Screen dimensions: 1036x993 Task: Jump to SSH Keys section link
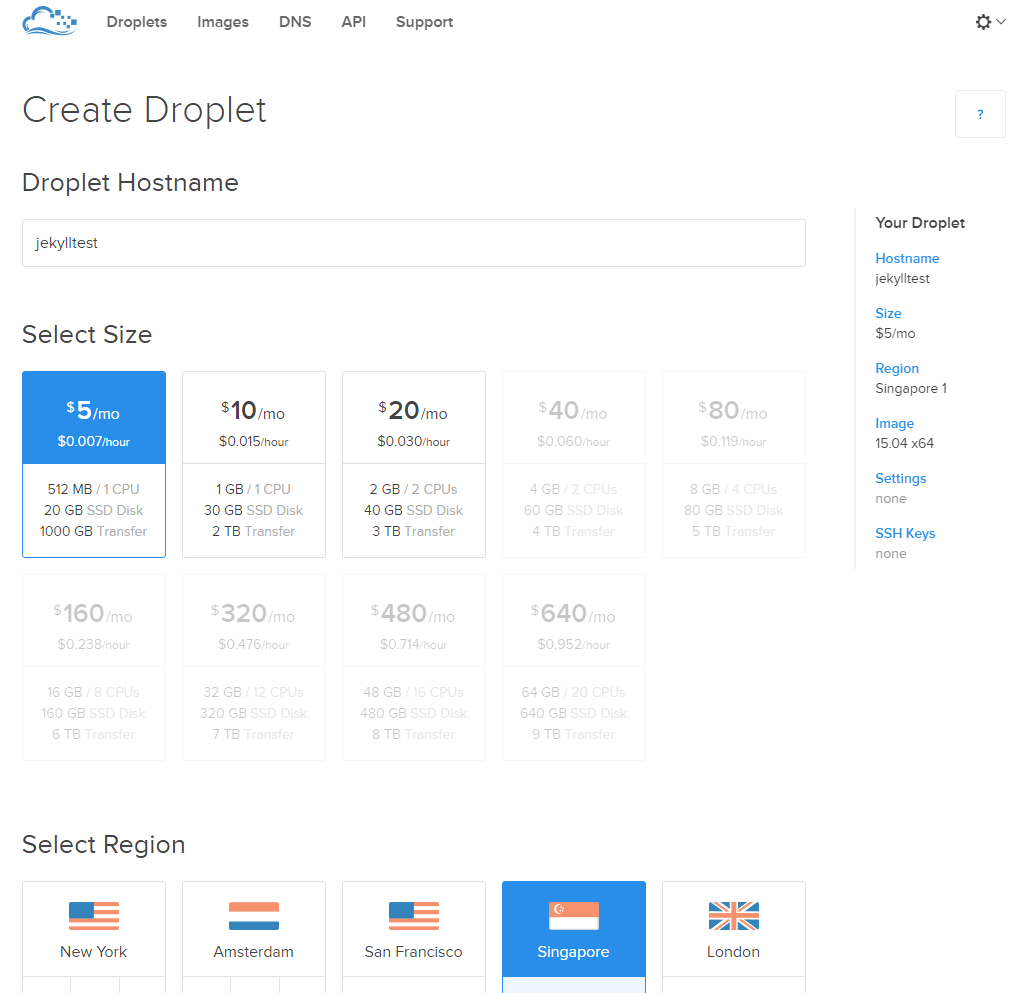pos(905,533)
